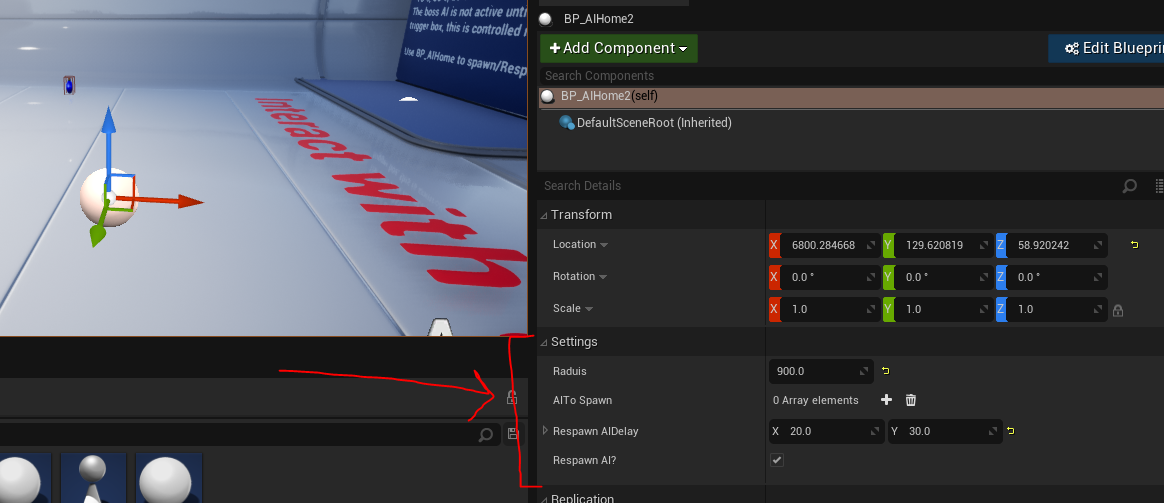The height and width of the screenshot is (503, 1164).
Task: Click the 'Respawn AI?' property label
Action: [585, 460]
